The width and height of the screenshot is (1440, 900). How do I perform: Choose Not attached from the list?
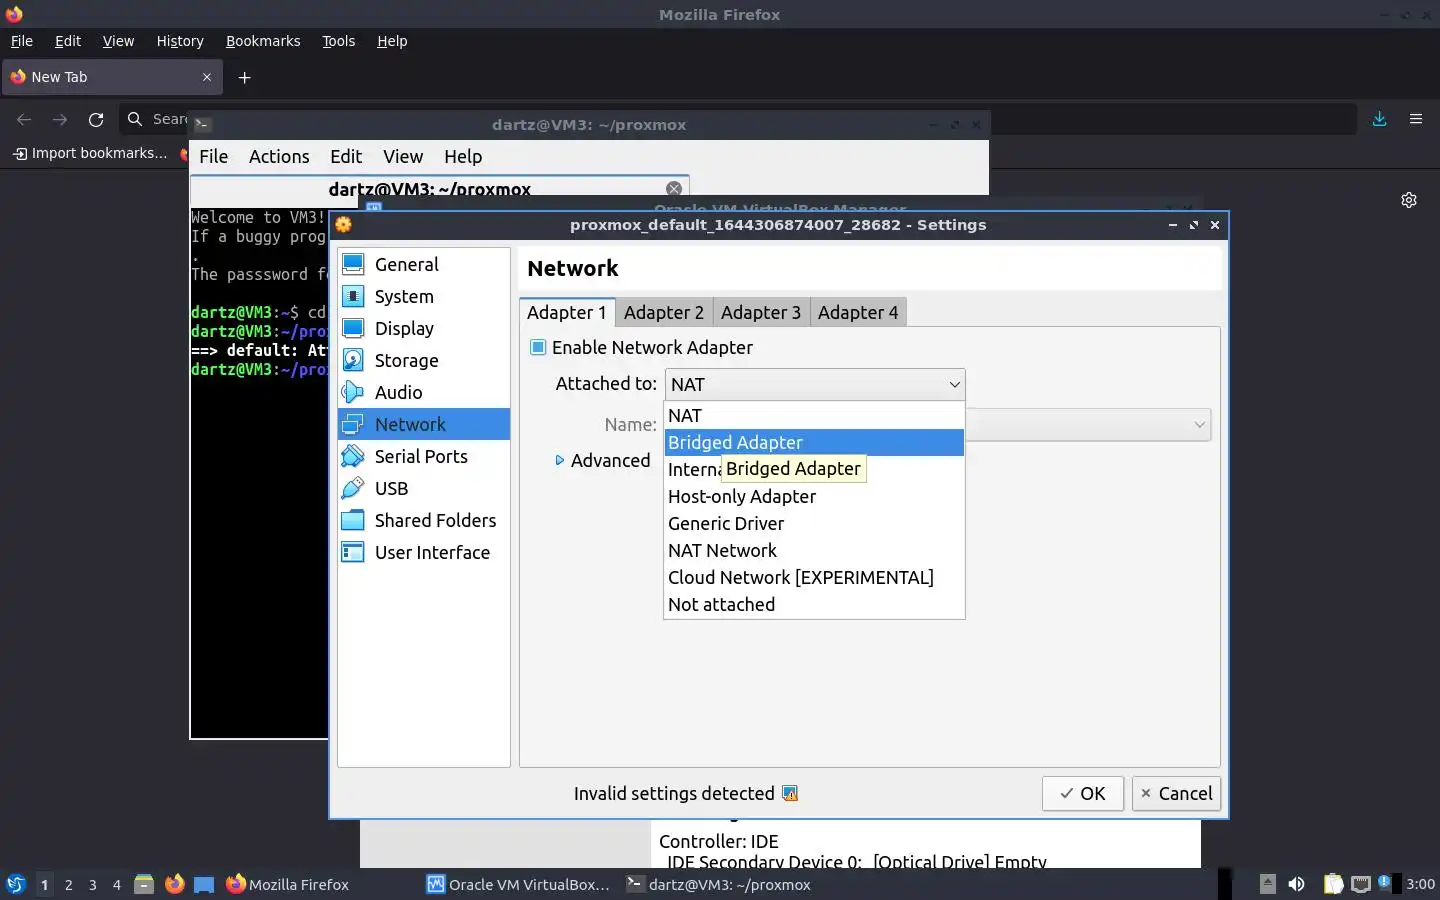point(814,604)
